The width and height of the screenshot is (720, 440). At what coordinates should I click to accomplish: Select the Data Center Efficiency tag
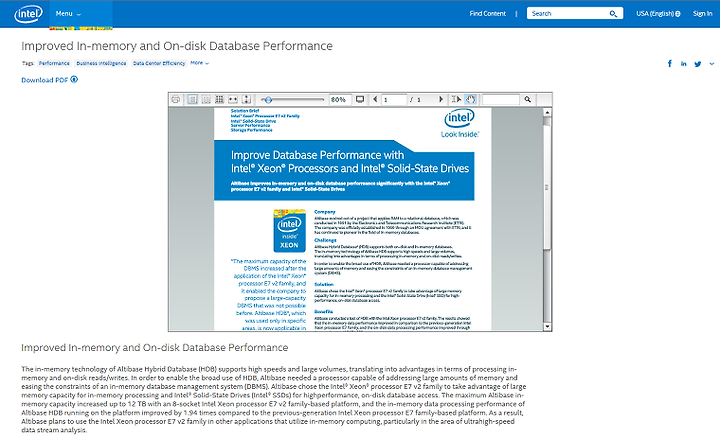[x=159, y=63]
